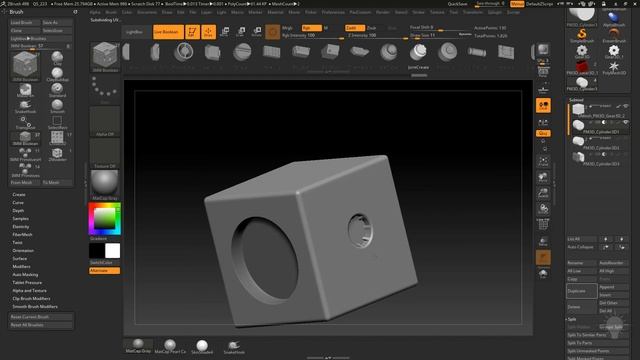
Task: Open the Zplugin menu
Action: pyautogui.click(x=494, y=12)
